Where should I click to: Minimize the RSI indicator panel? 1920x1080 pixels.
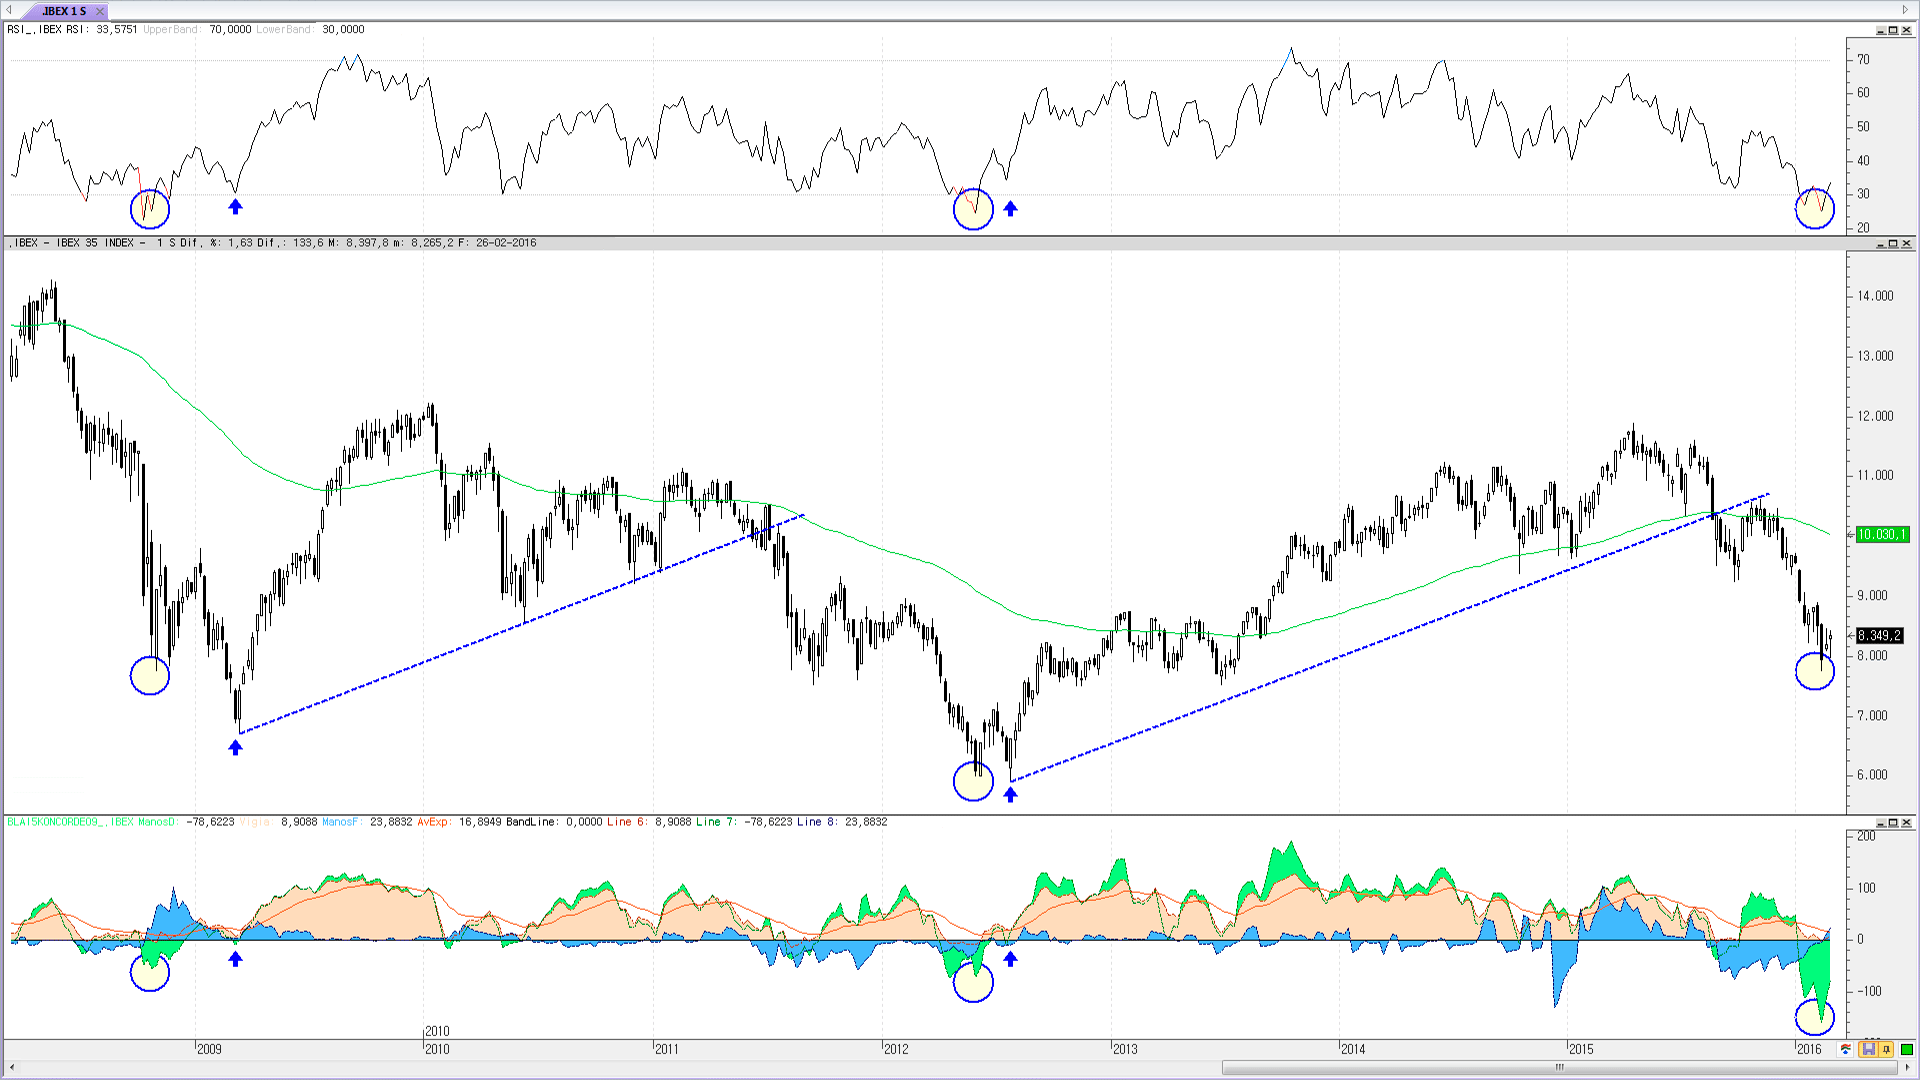tap(1879, 30)
